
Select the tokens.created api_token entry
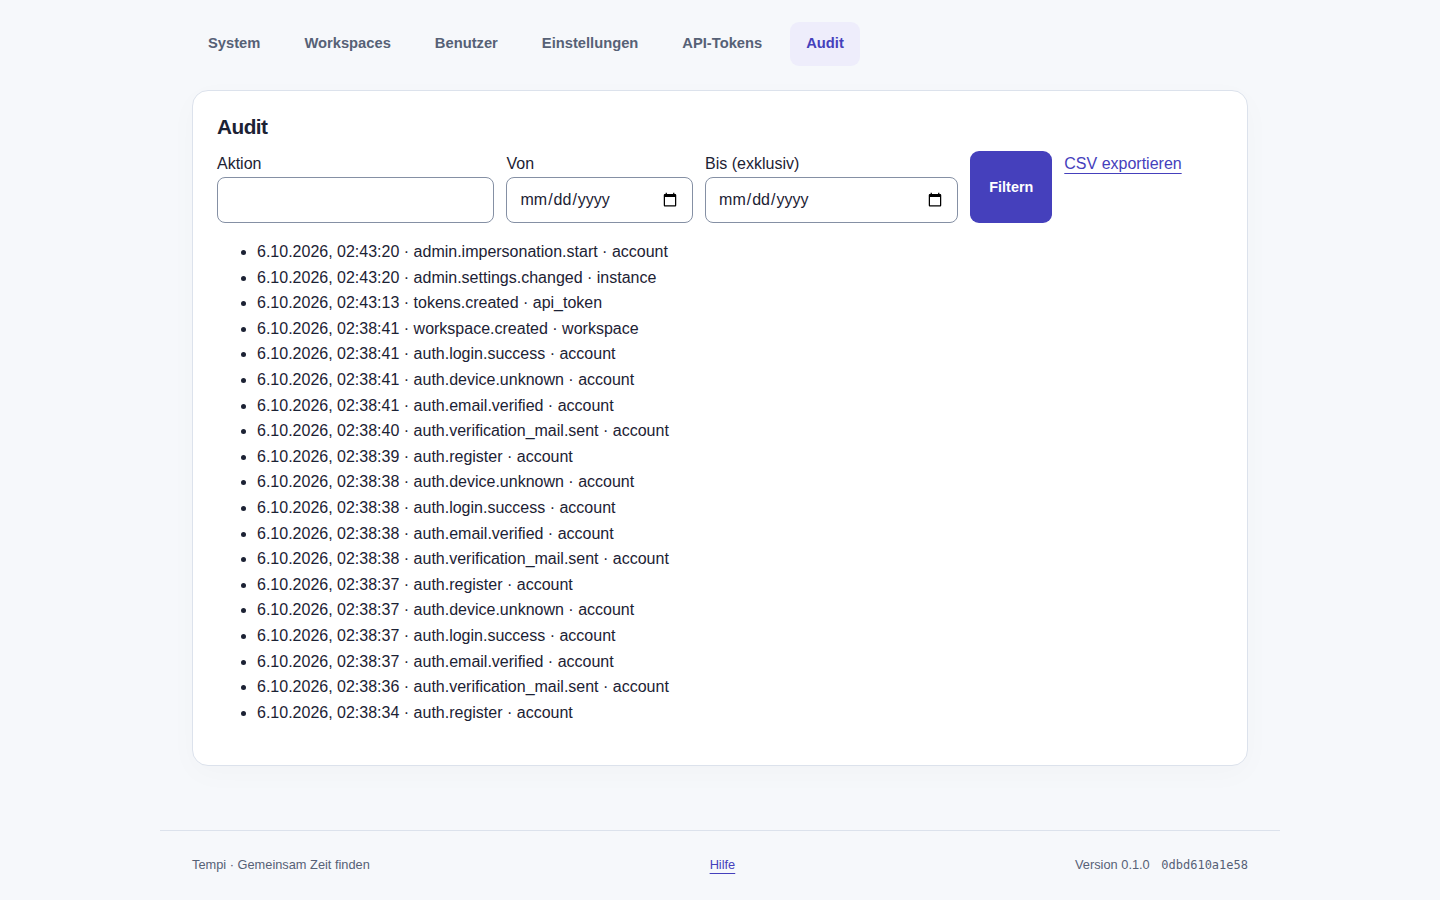click(x=429, y=303)
